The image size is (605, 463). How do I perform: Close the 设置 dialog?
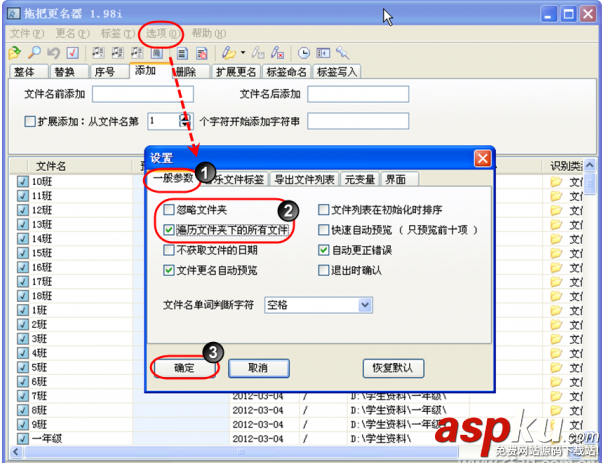click(x=483, y=158)
